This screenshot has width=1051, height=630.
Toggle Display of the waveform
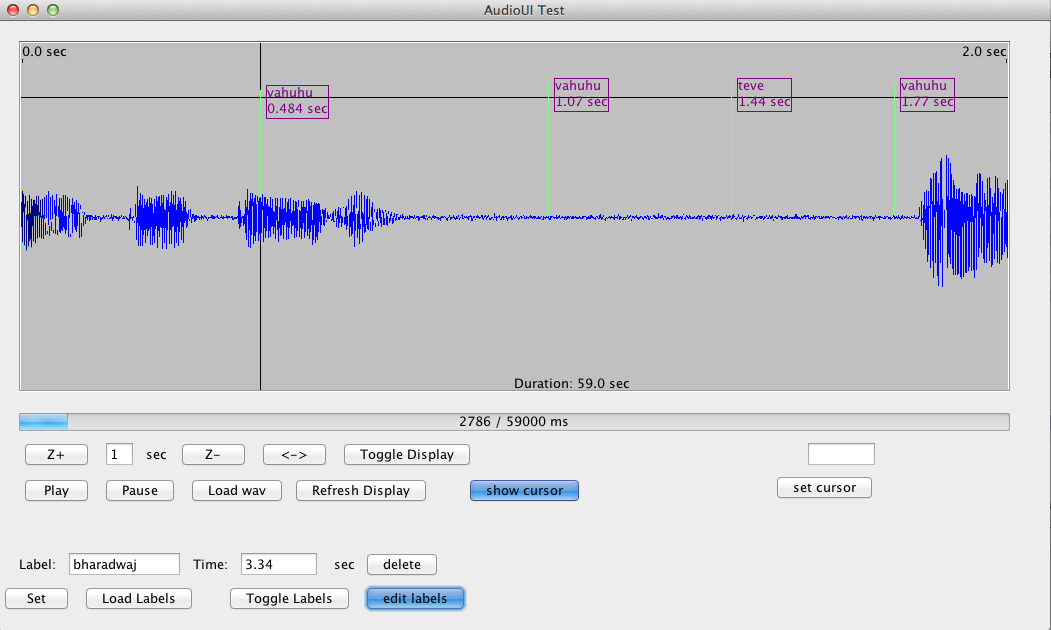tap(407, 454)
